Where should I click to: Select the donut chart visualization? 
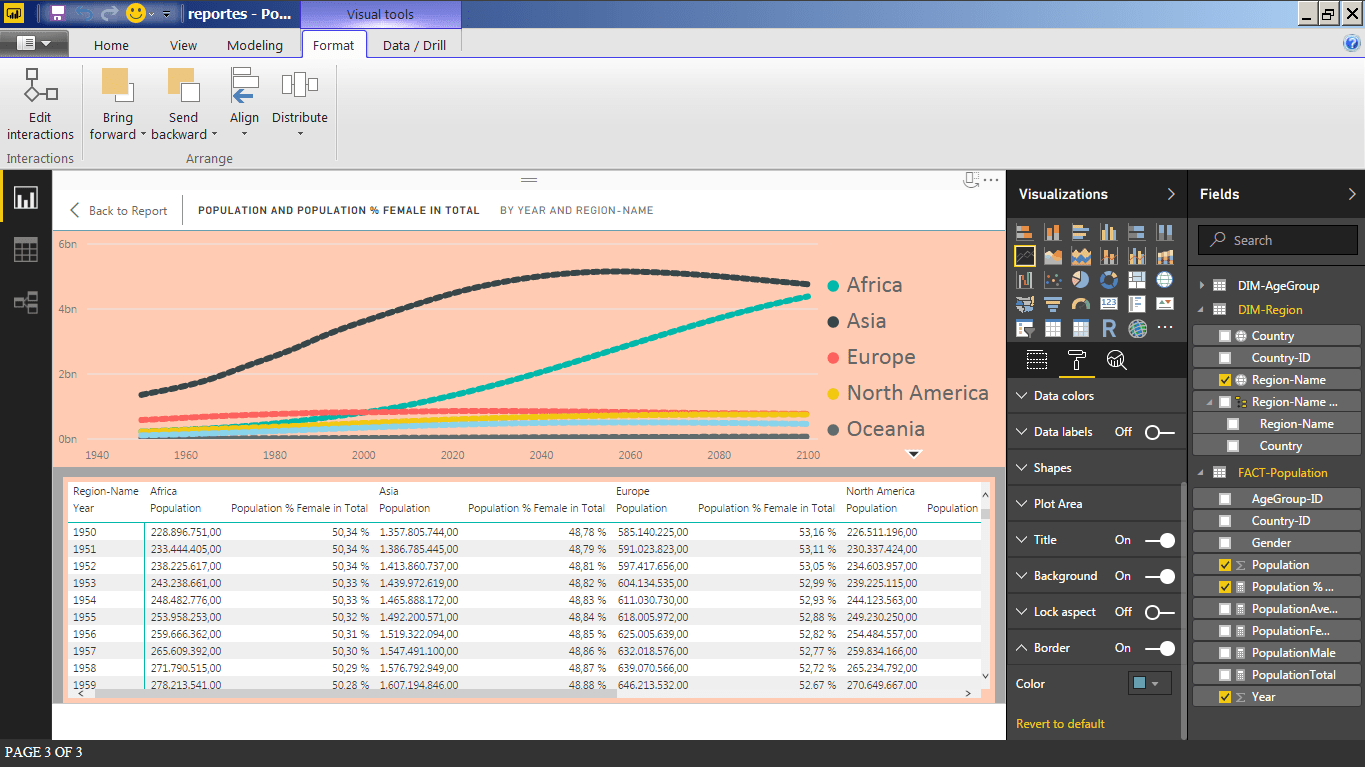point(1109,280)
